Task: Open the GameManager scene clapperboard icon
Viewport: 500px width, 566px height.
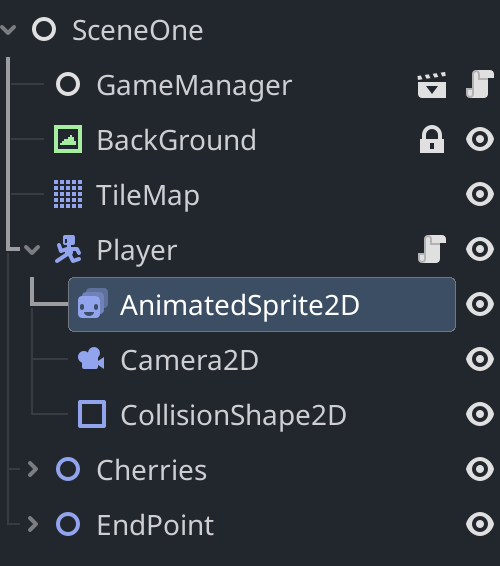Action: 432,85
